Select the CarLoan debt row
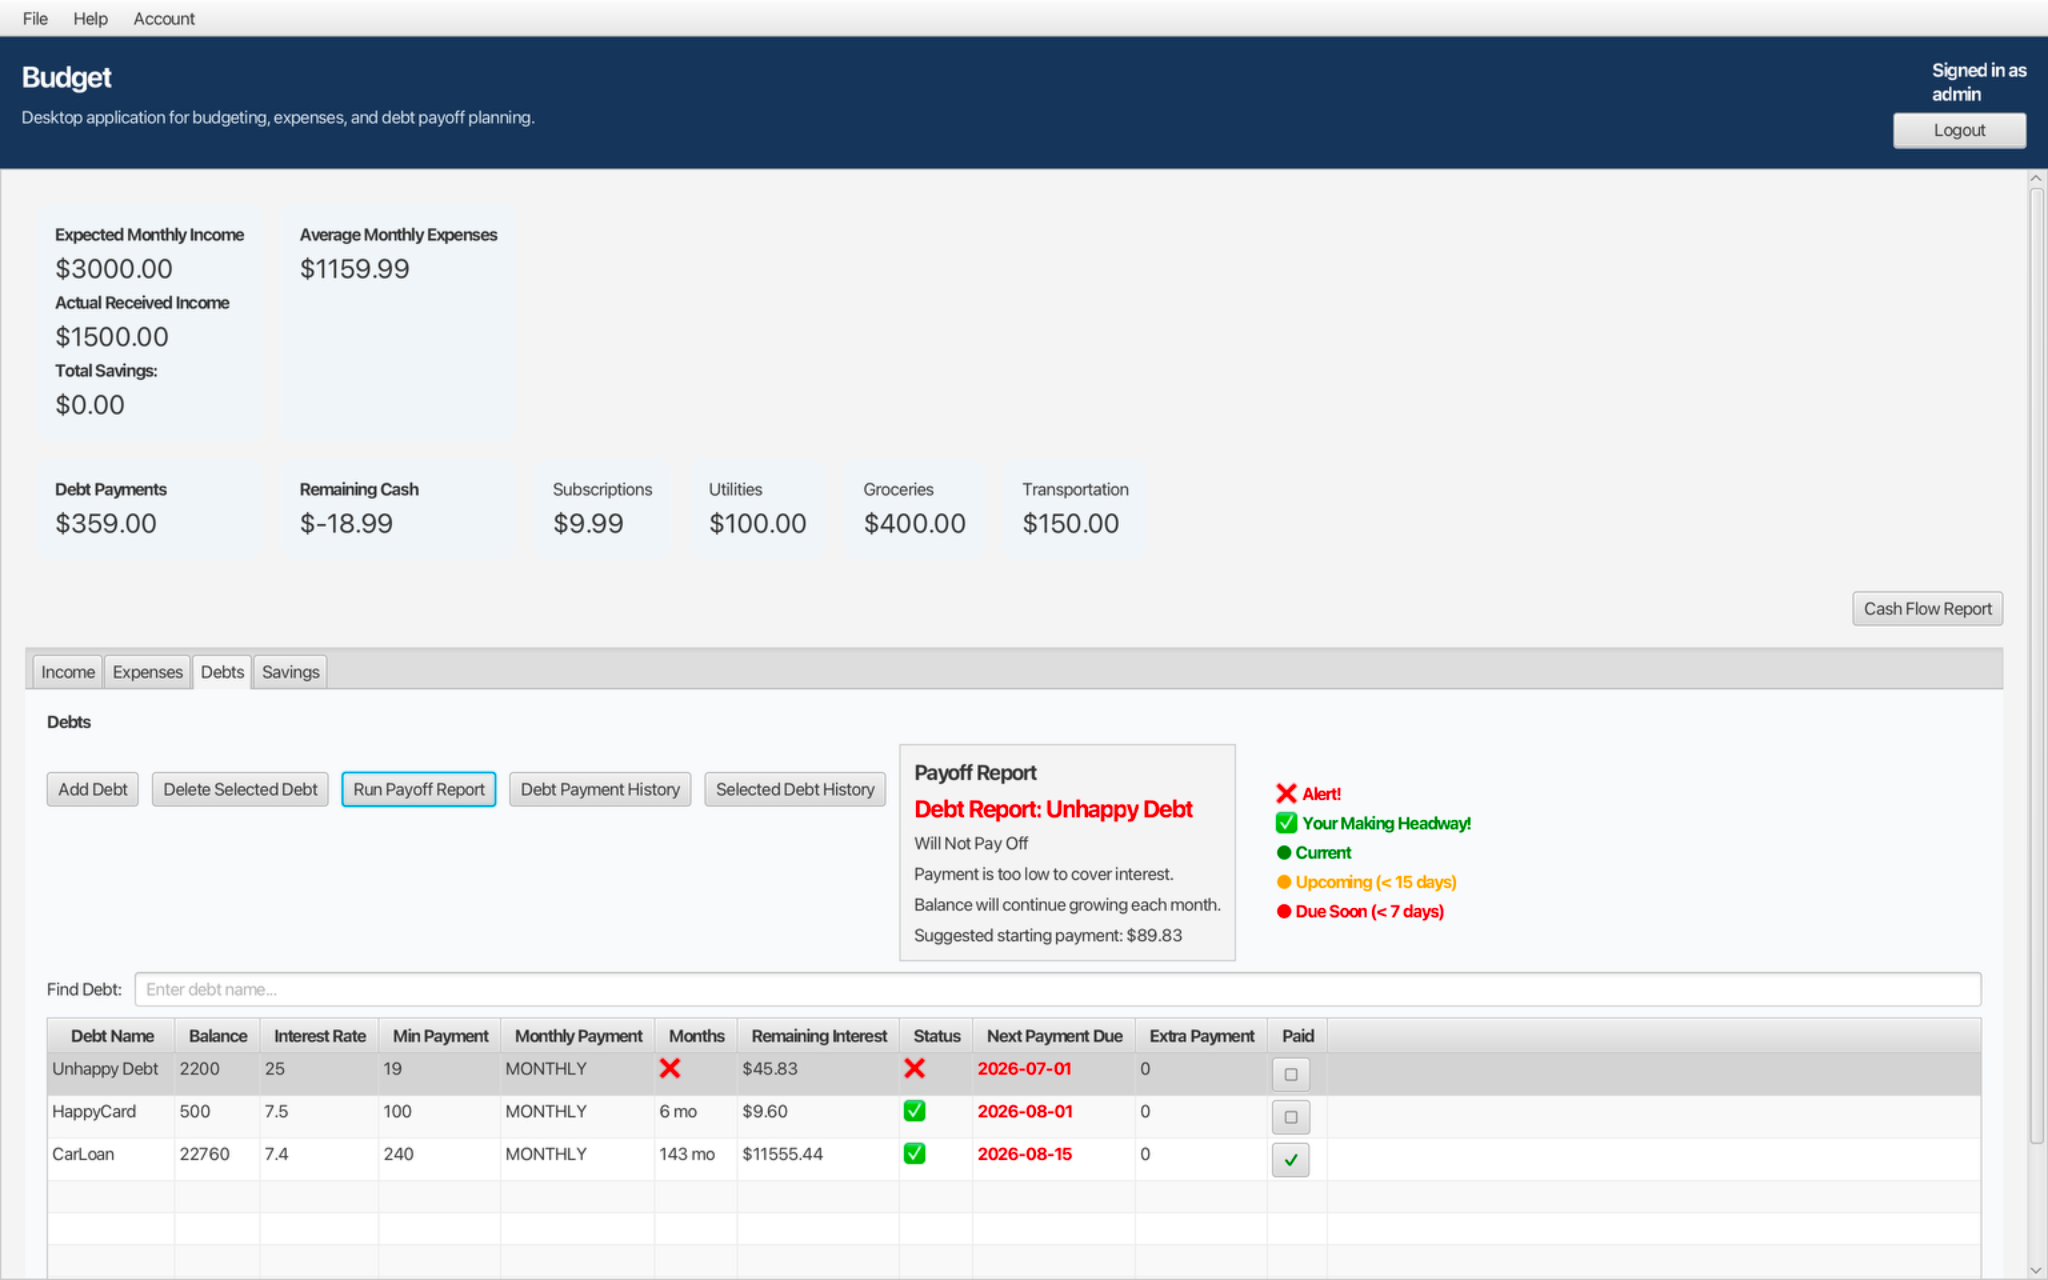 point(1014,1160)
